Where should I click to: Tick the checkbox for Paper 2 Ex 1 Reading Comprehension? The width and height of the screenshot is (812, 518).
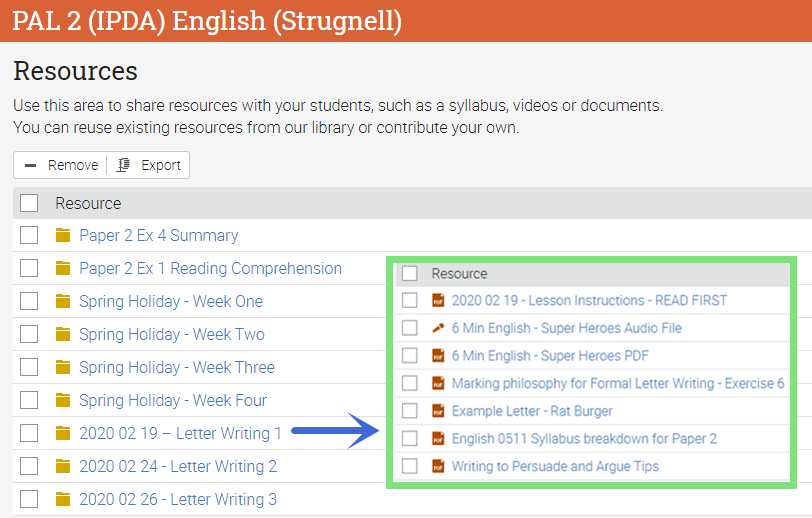[x=29, y=269]
